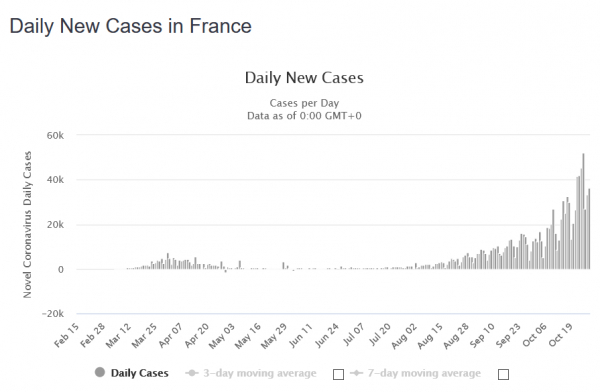Viewport: 600px width, 392px height.
Task: Click the Data as of 0:00 GMT+0 subtitle
Action: tap(304, 116)
